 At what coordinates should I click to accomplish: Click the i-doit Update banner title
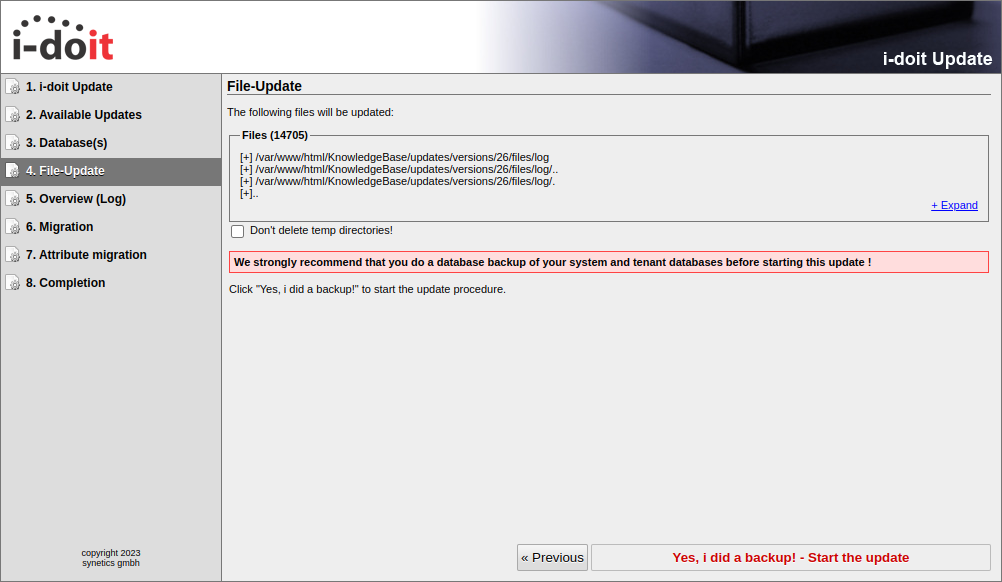(937, 59)
